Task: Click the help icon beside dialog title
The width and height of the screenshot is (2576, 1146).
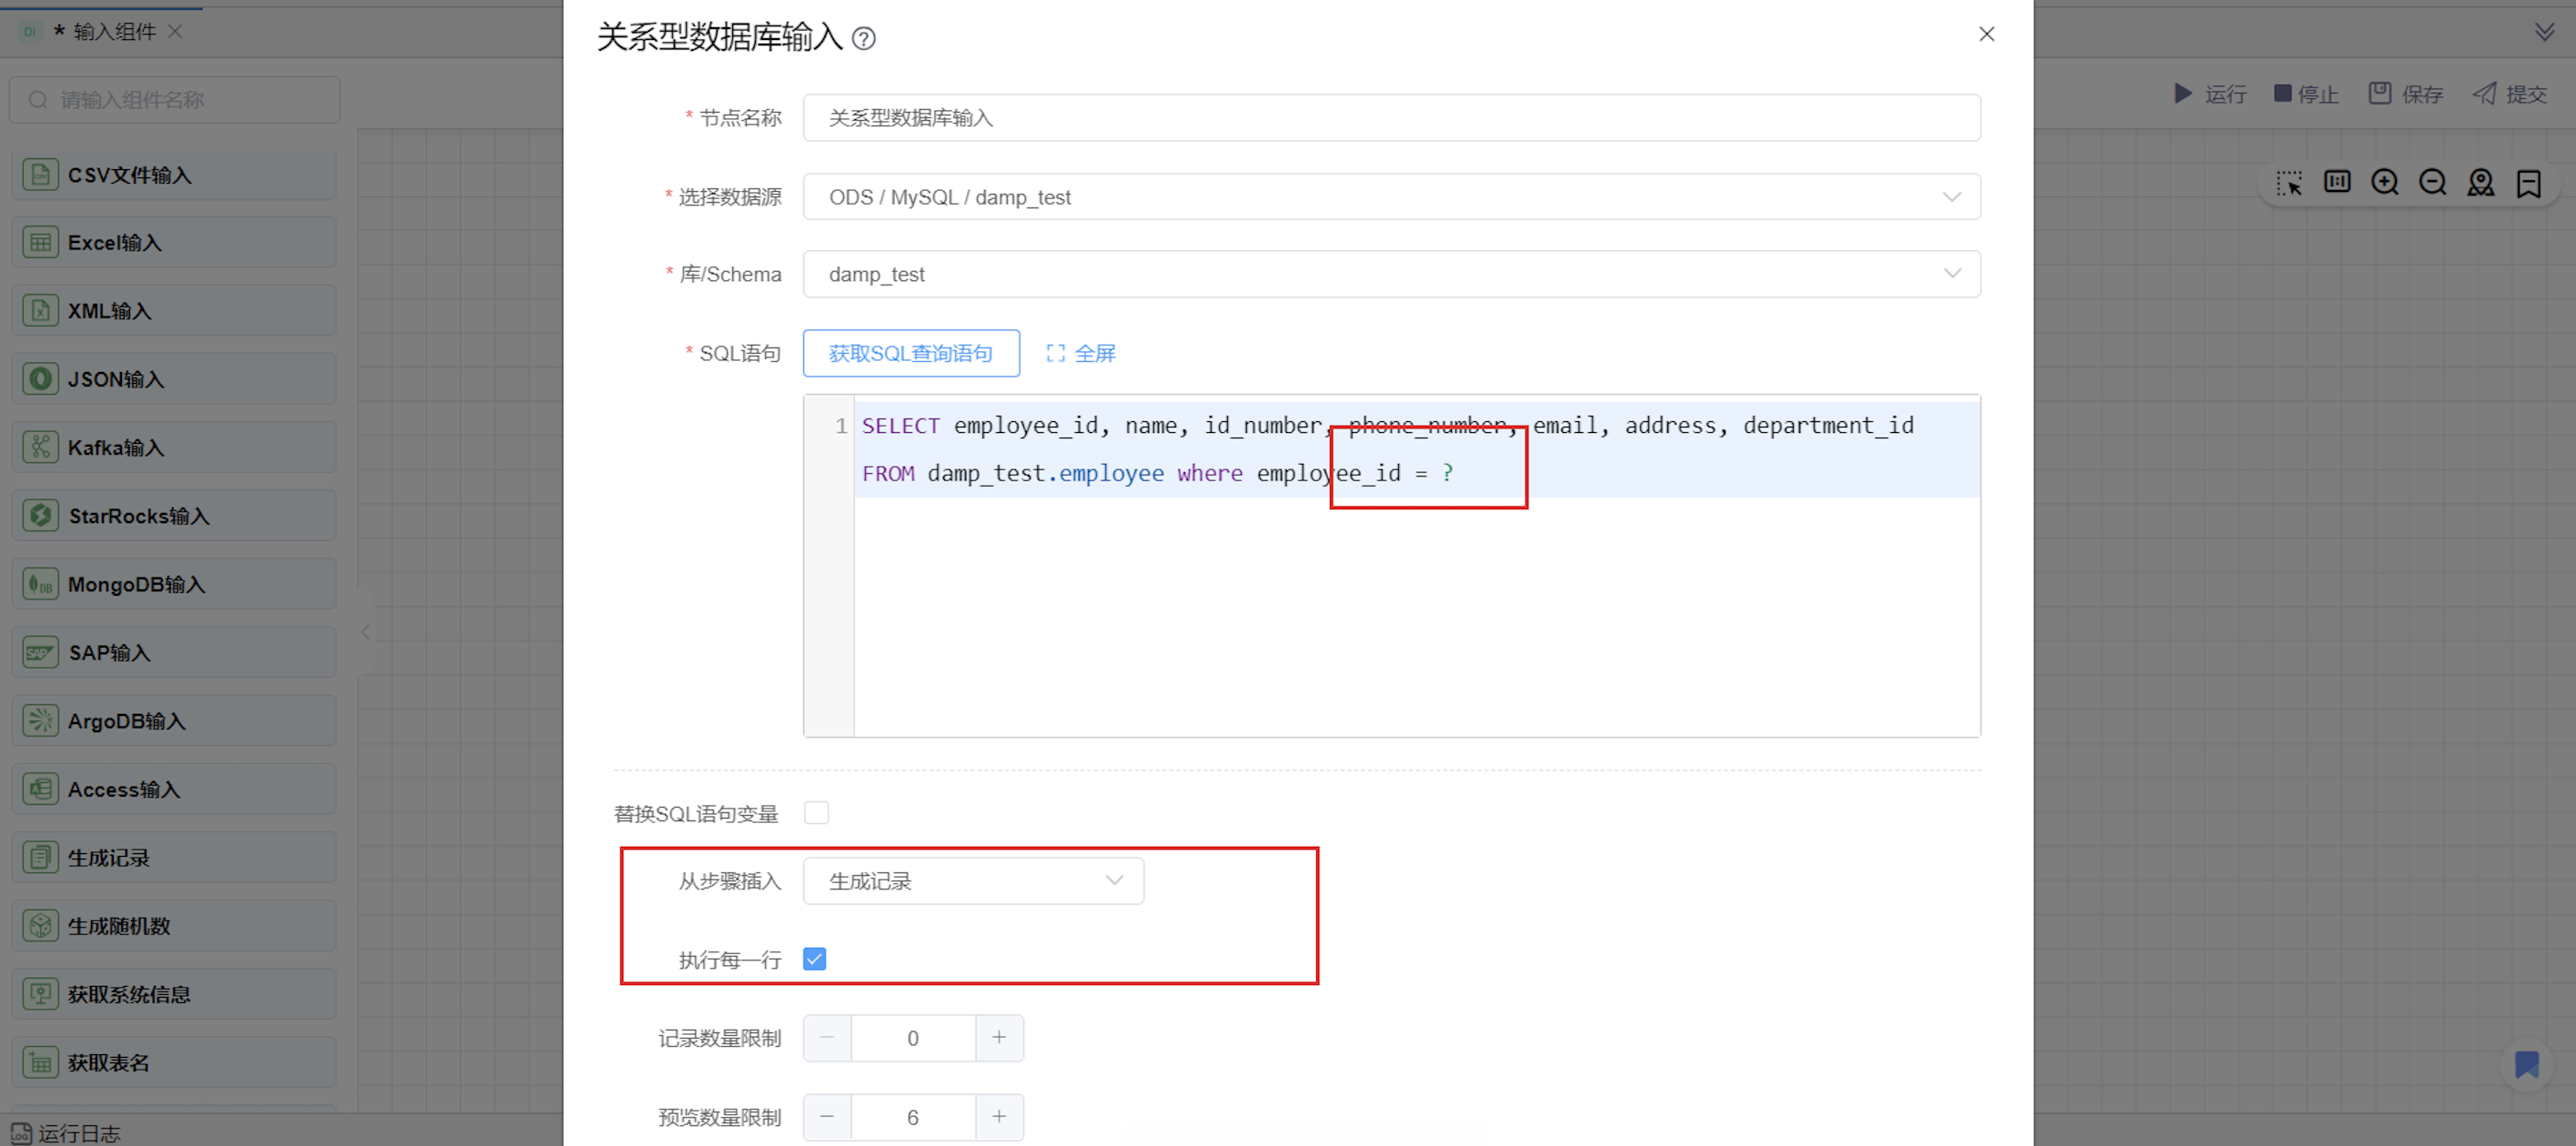Action: 863,38
